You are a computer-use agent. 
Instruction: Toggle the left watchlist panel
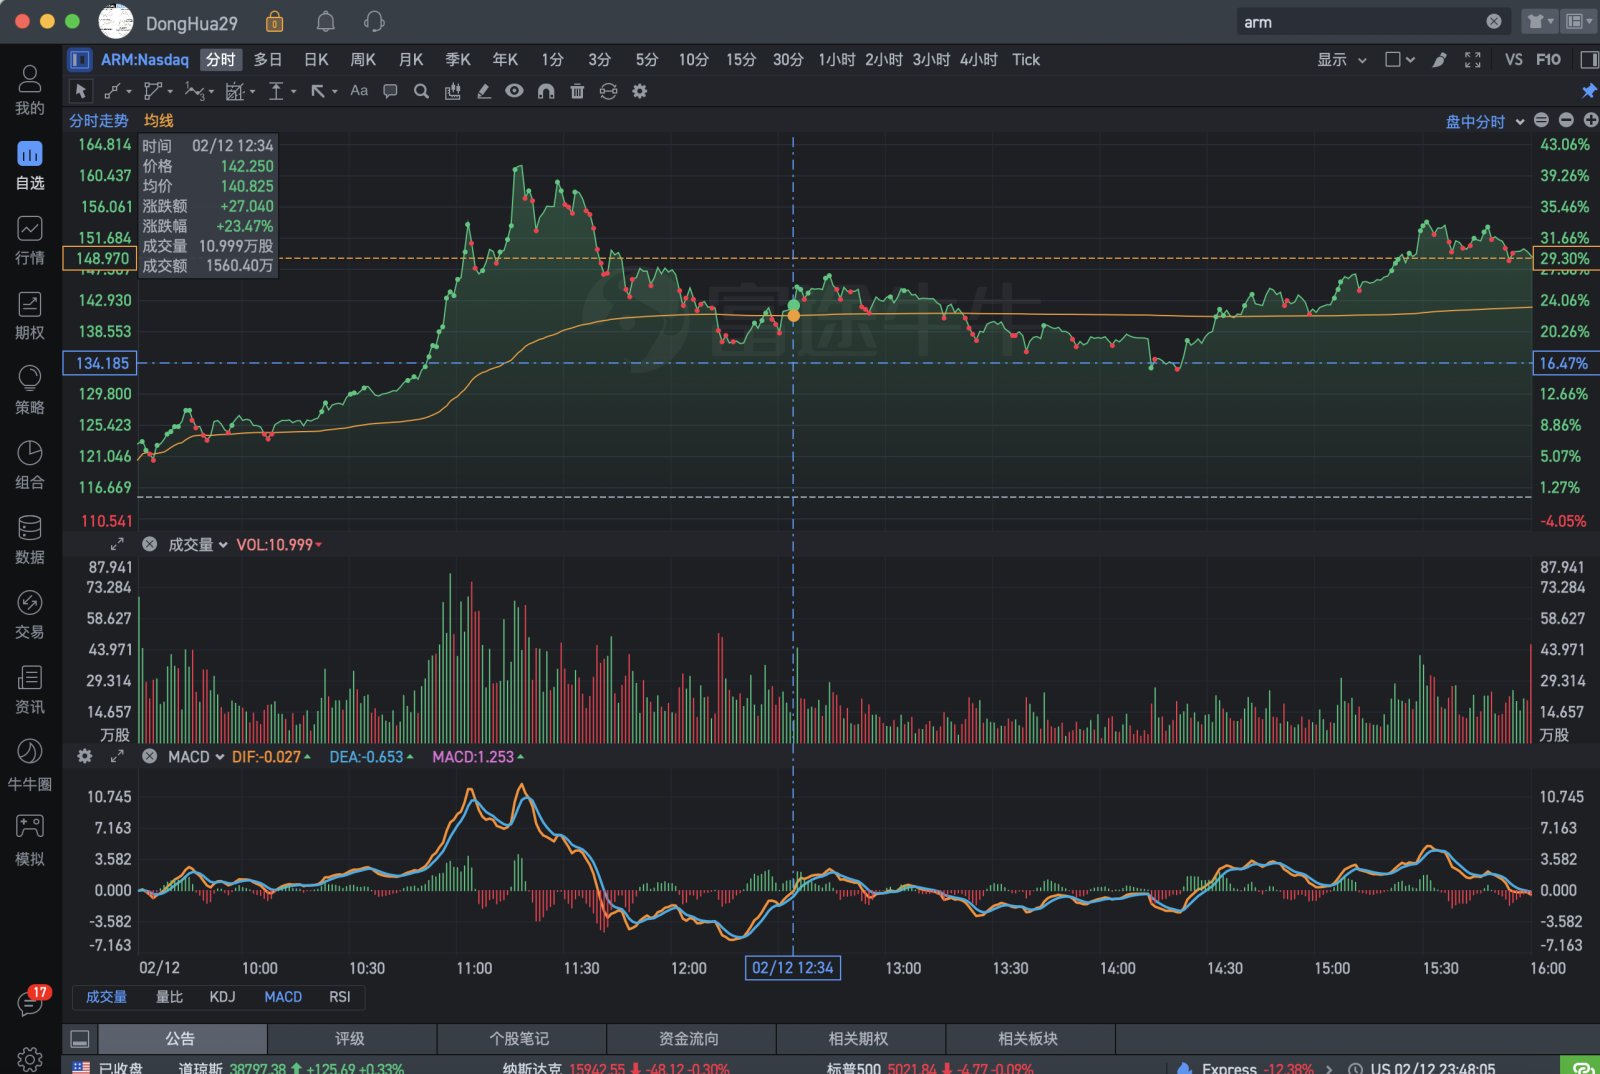[80, 60]
